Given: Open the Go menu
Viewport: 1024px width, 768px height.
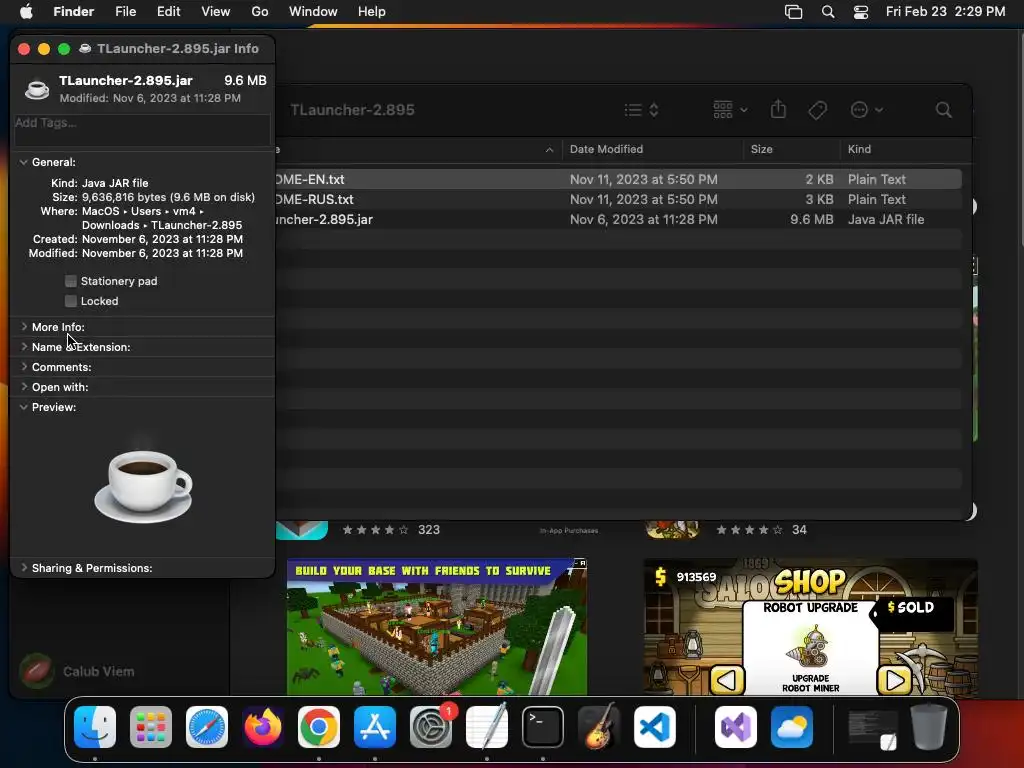Looking at the screenshot, I should (x=260, y=12).
